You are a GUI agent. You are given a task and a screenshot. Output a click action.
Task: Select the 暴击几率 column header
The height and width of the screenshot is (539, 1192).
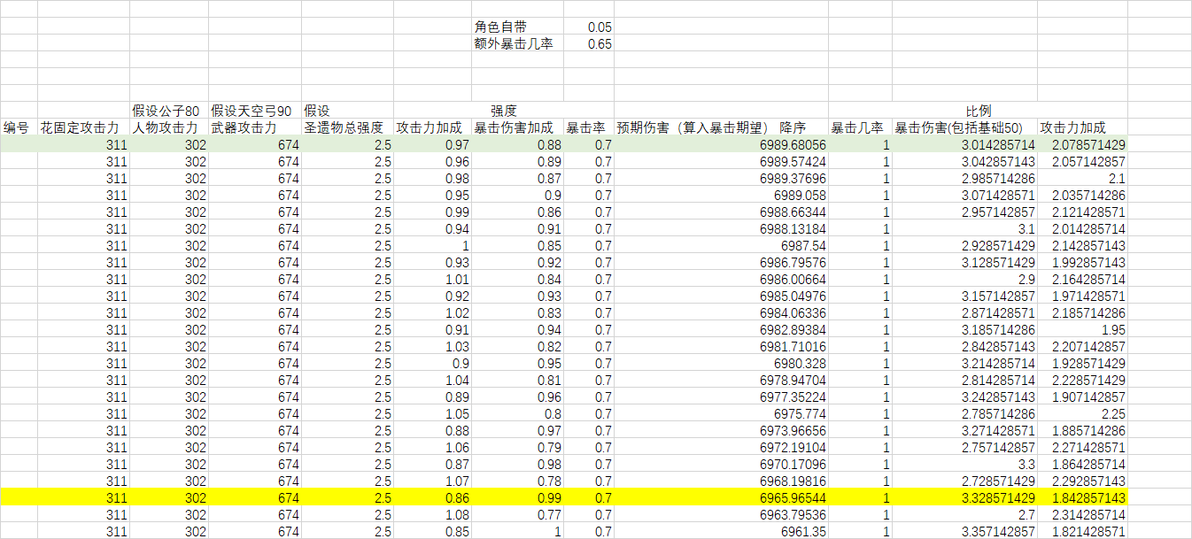(x=861, y=128)
